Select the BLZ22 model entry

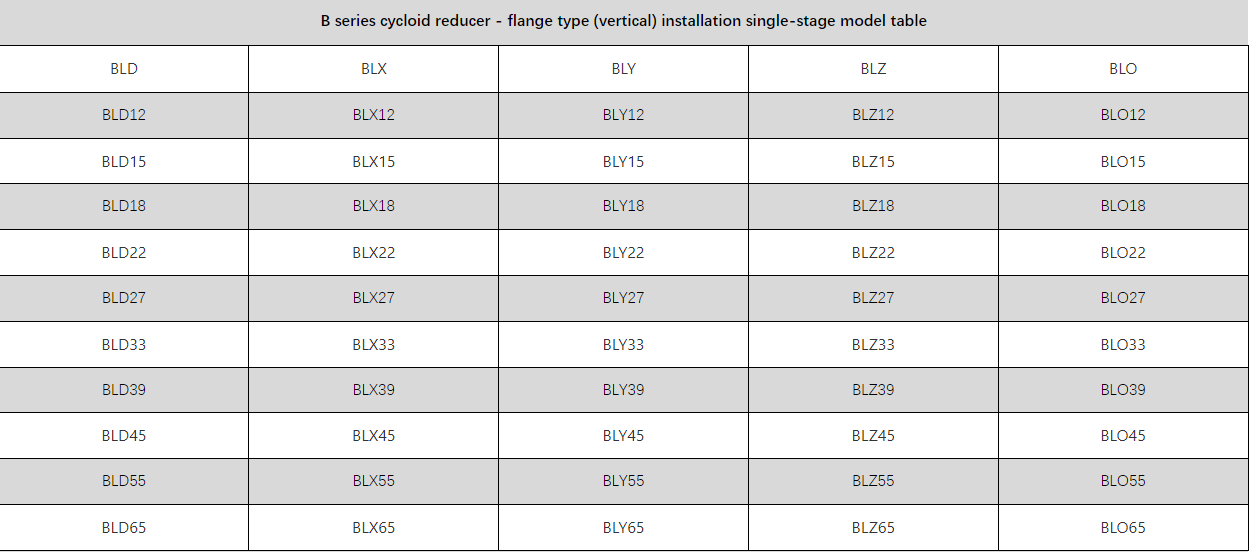point(873,253)
